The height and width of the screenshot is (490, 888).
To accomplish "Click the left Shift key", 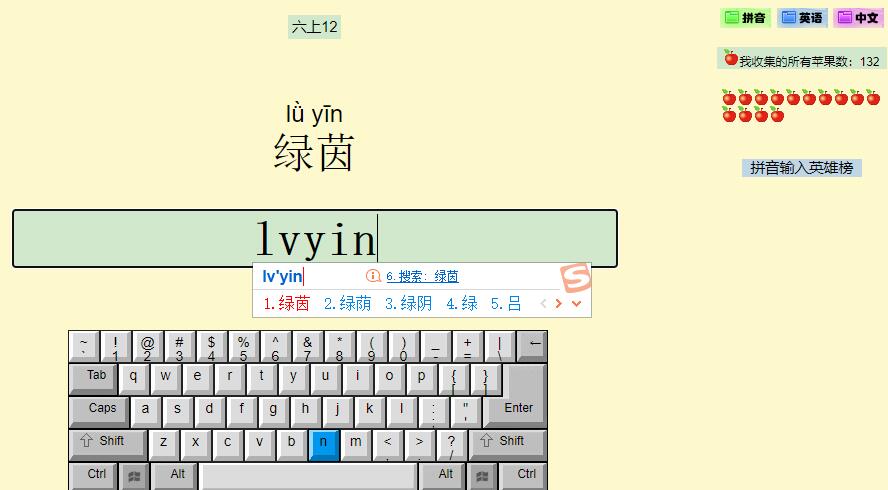I will pos(108,445).
